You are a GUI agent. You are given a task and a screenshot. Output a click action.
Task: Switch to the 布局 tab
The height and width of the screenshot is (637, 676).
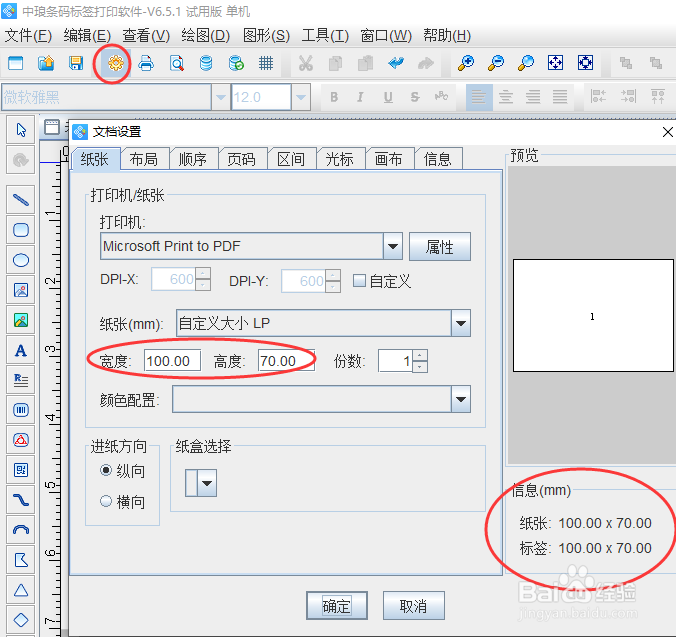(144, 159)
